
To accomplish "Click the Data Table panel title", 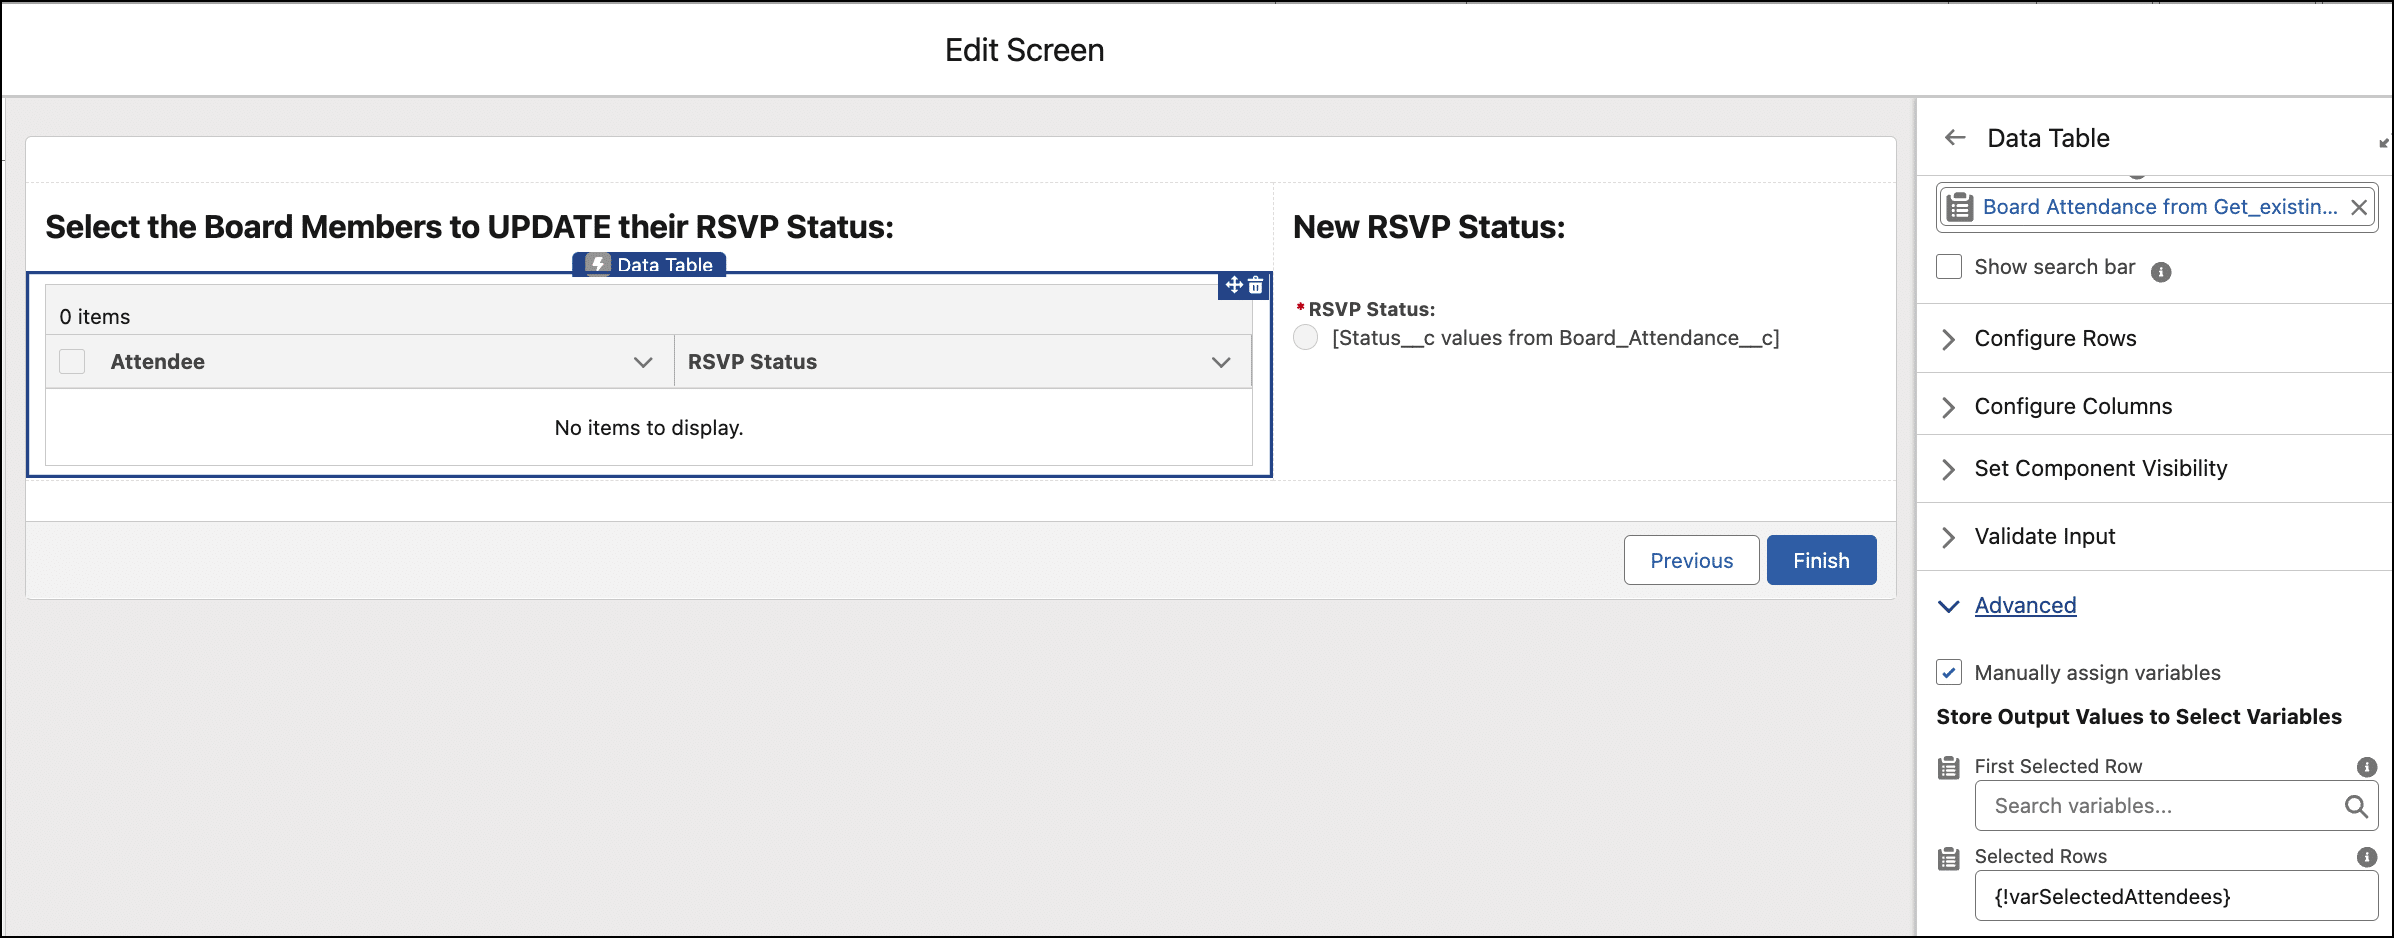I will click(2048, 138).
